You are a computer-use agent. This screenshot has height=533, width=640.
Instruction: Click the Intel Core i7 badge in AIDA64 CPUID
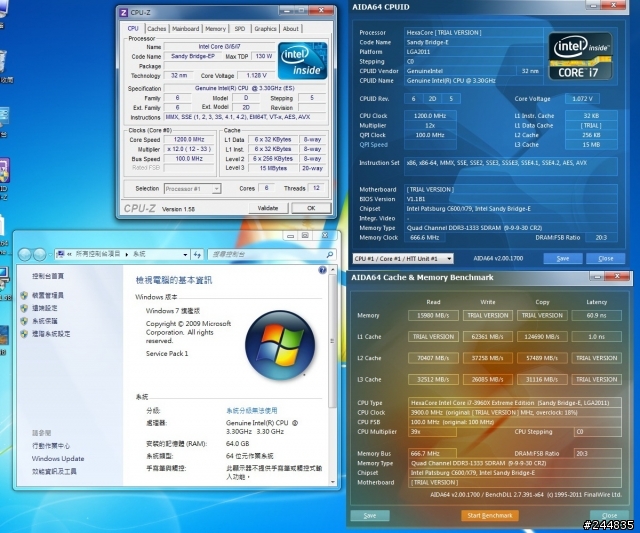[x=580, y=56]
